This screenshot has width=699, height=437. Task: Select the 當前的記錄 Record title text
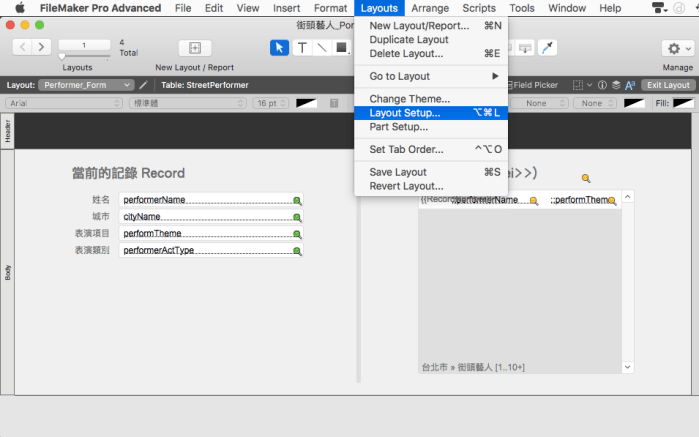[x=128, y=173]
